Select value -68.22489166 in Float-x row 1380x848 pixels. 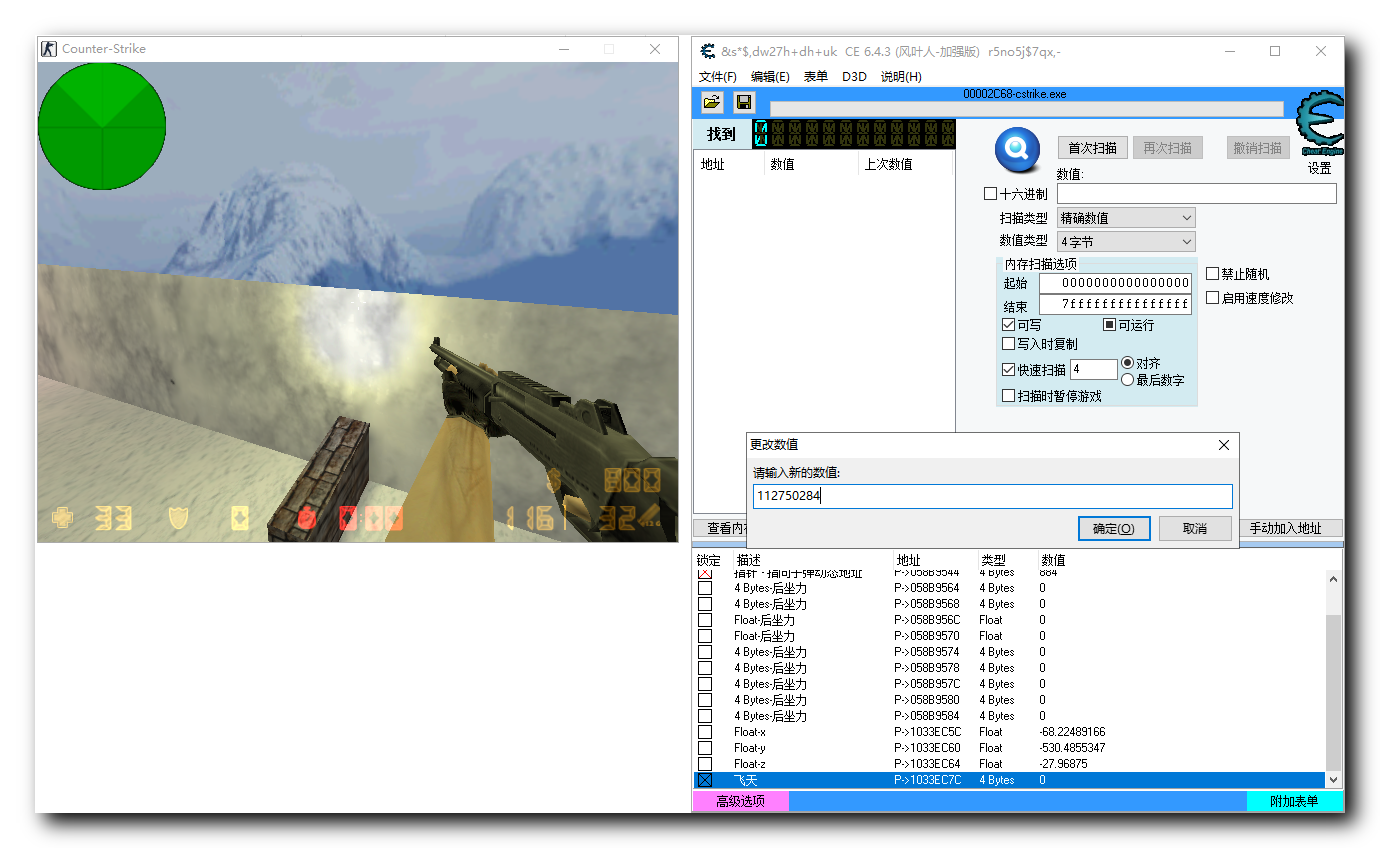pos(1072,732)
